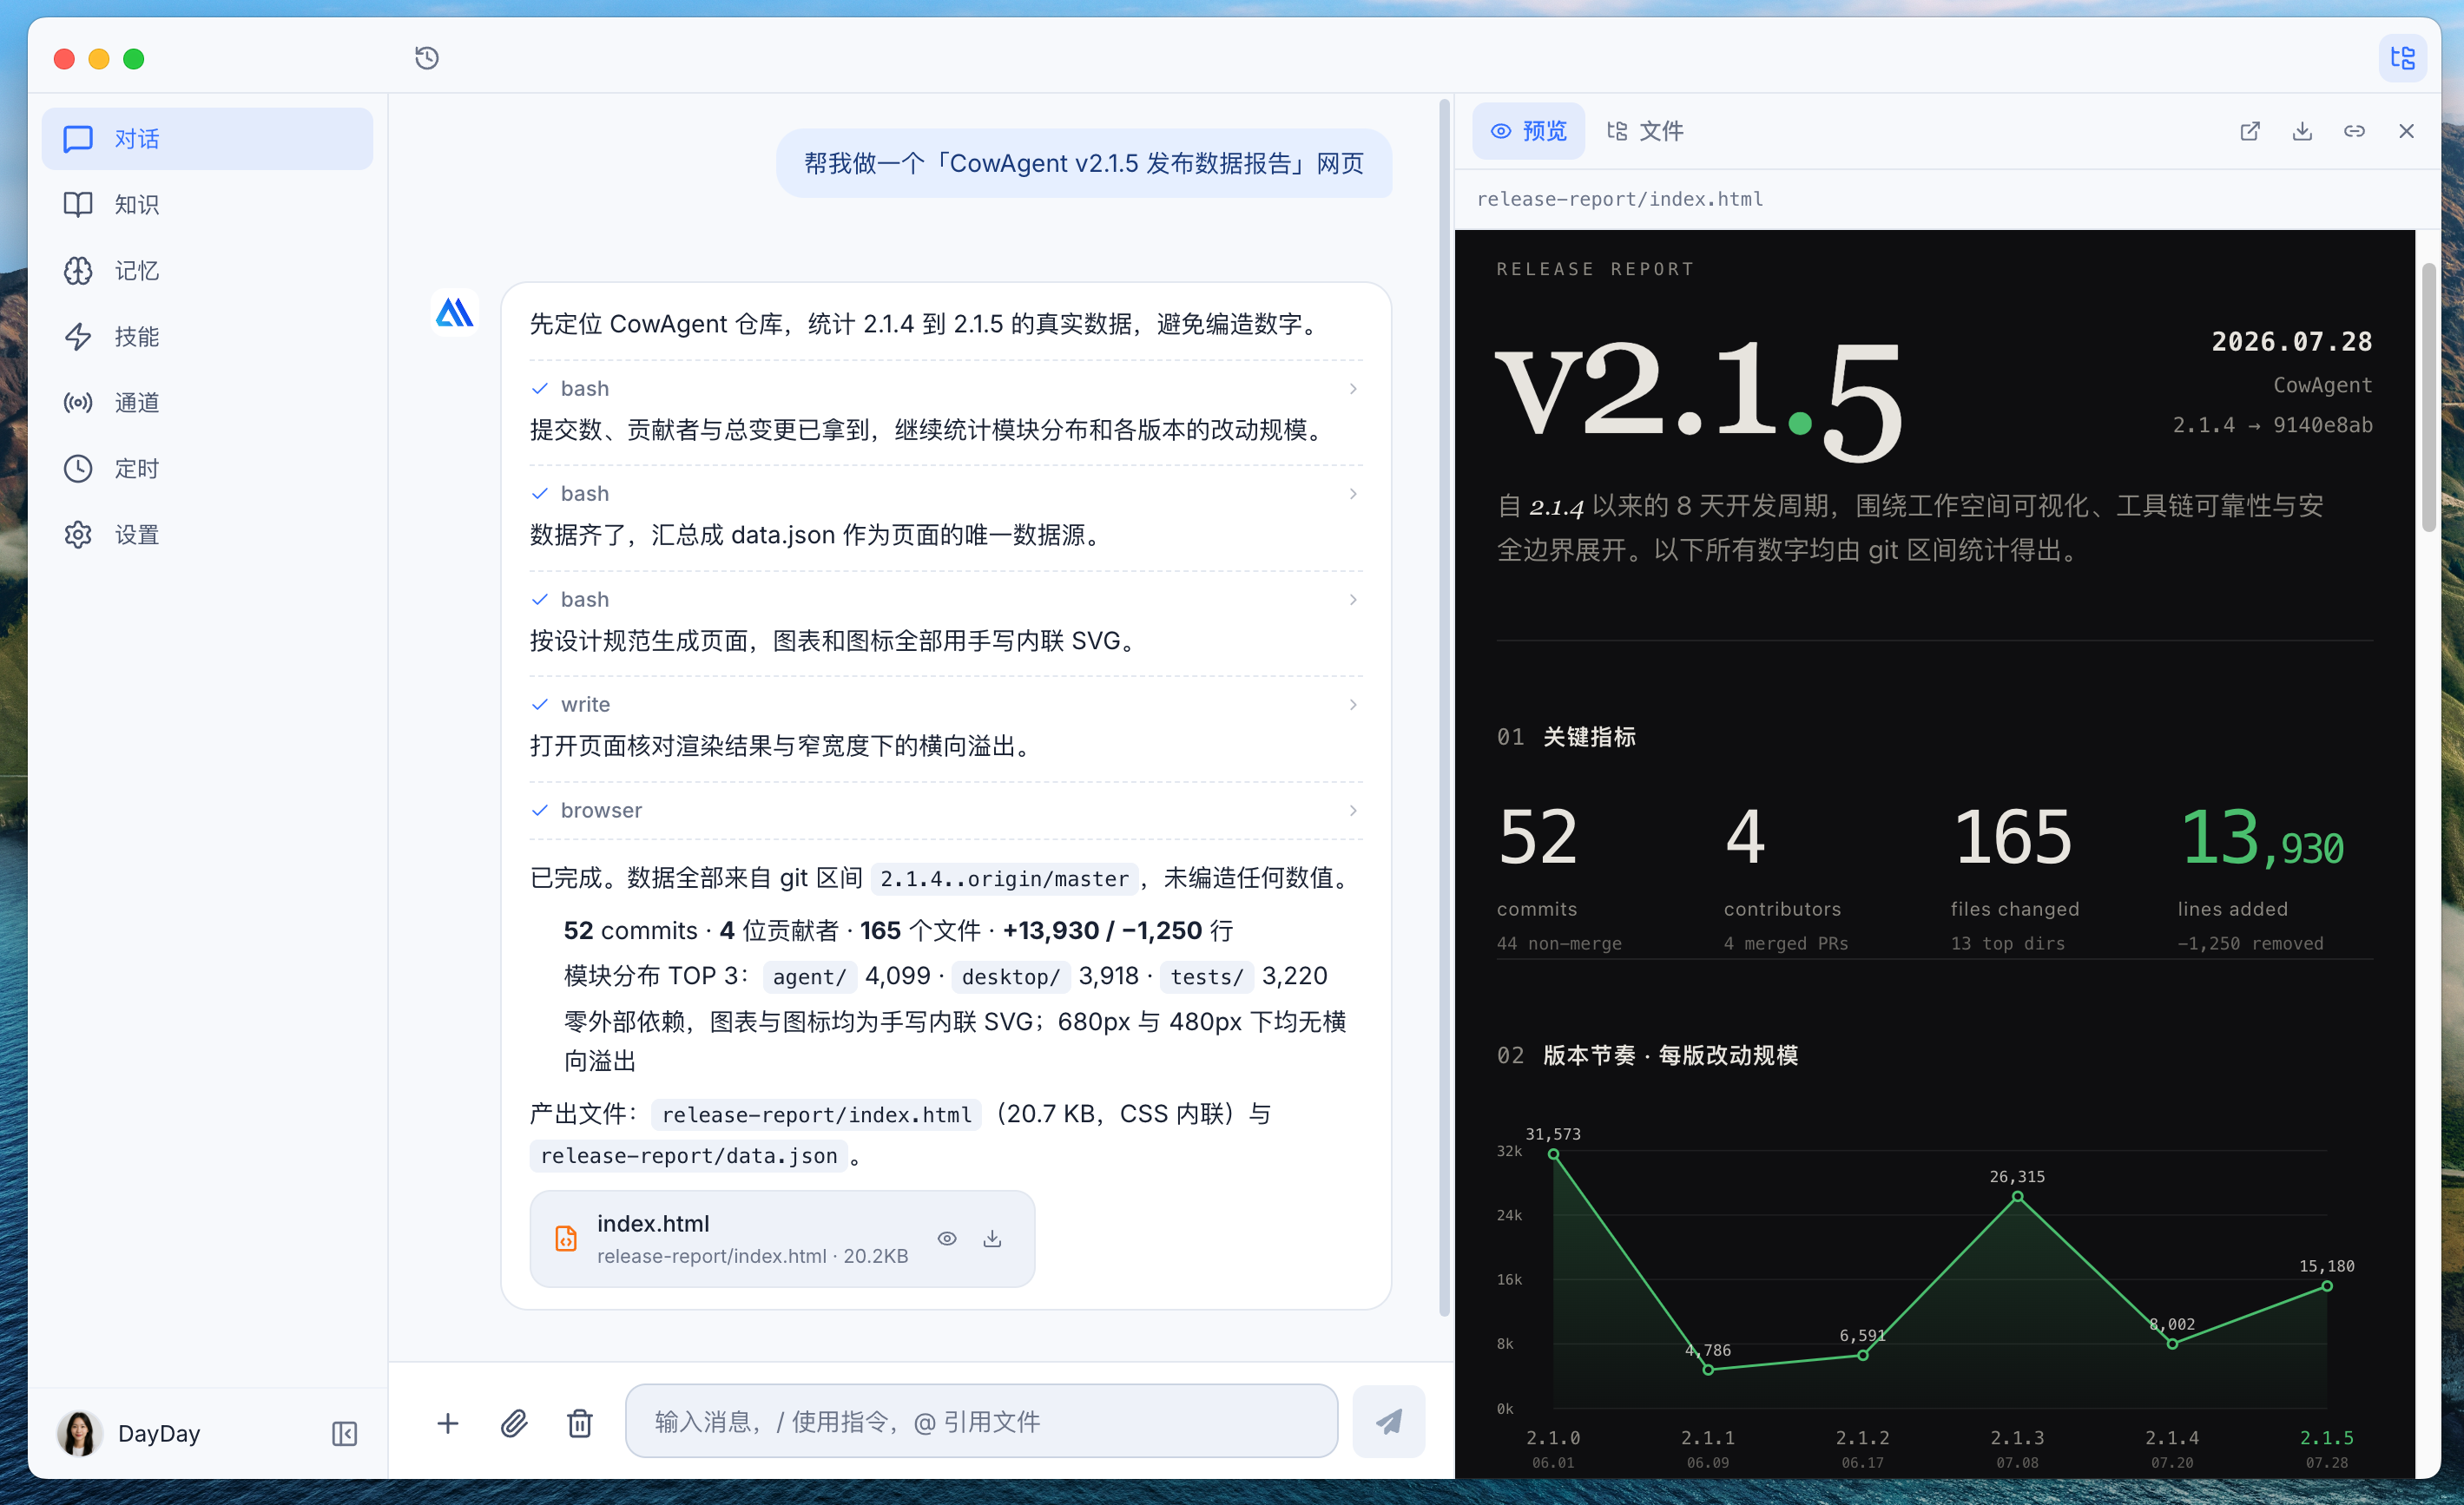
Task: Copy link with the chain icon
Action: [2354, 131]
